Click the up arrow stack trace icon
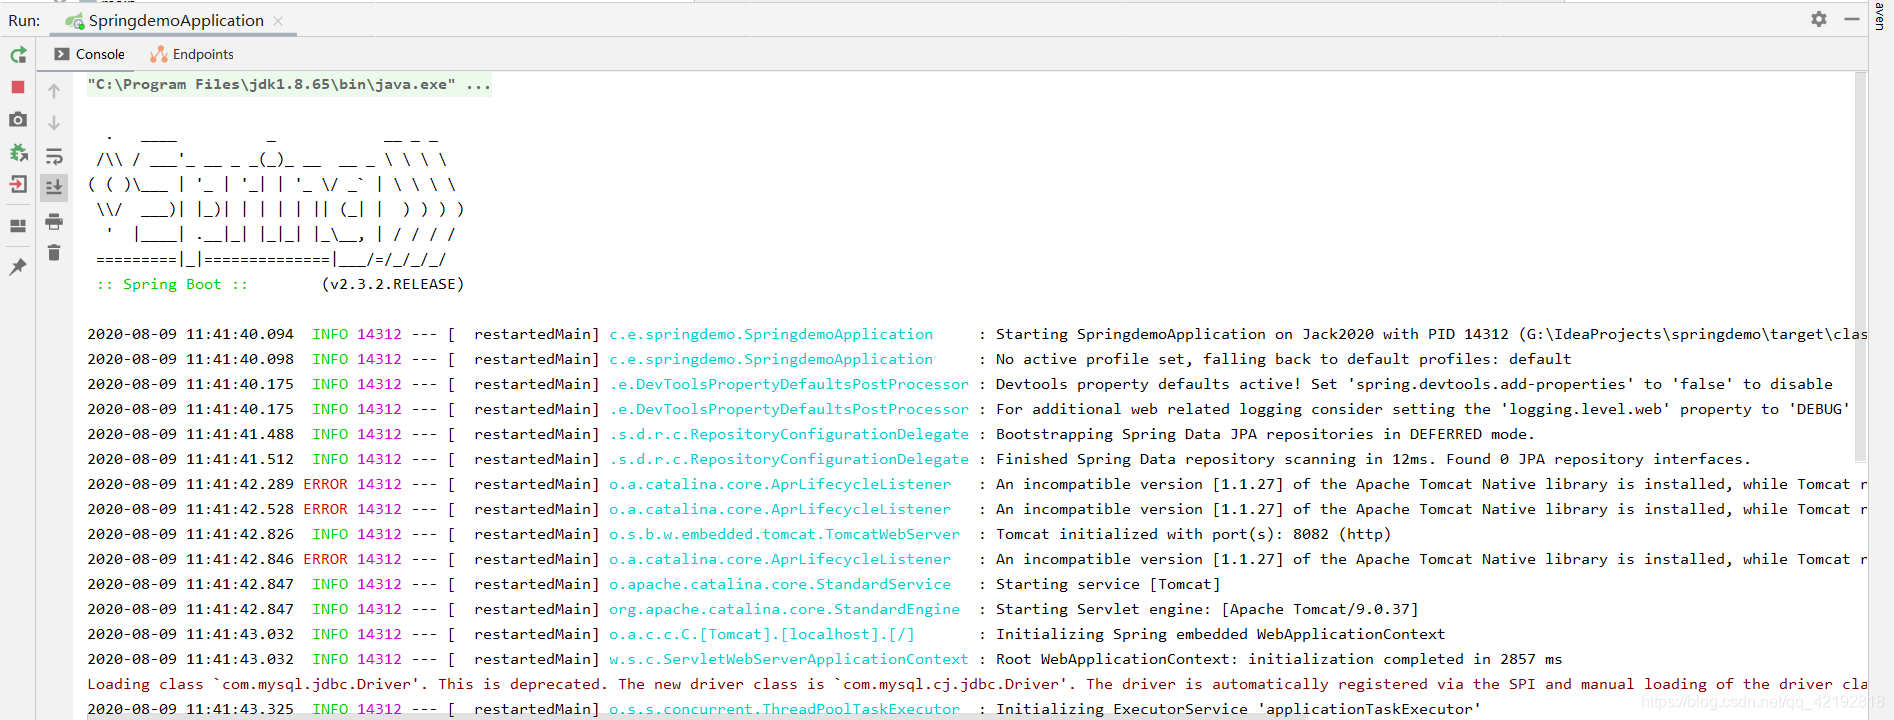The height and width of the screenshot is (720, 1894). click(54, 91)
